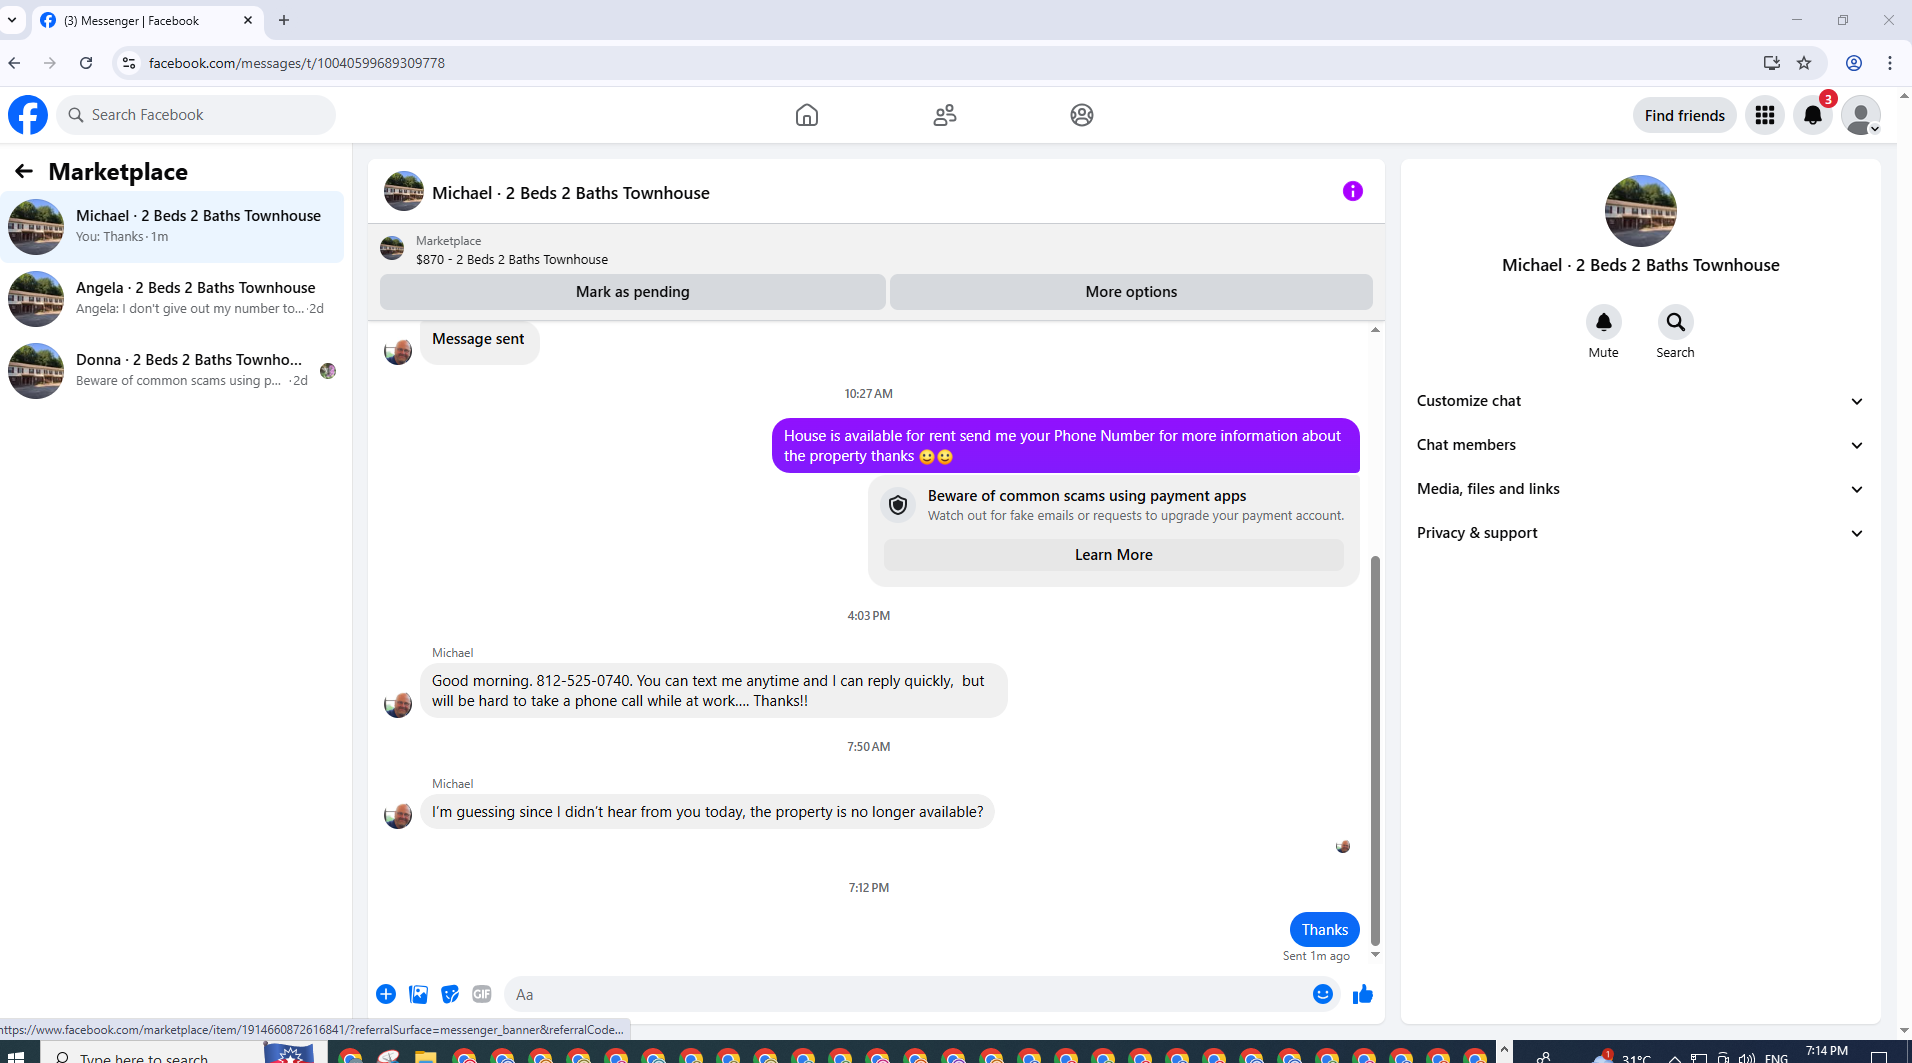This screenshot has height=1063, width=1912.
Task: Open more actions with the plus icon
Action: pyautogui.click(x=386, y=994)
